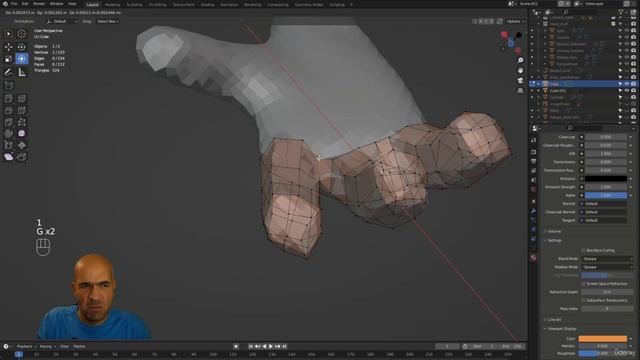The width and height of the screenshot is (640, 360).
Task: Open the Edit menu
Action: [x=25, y=4]
